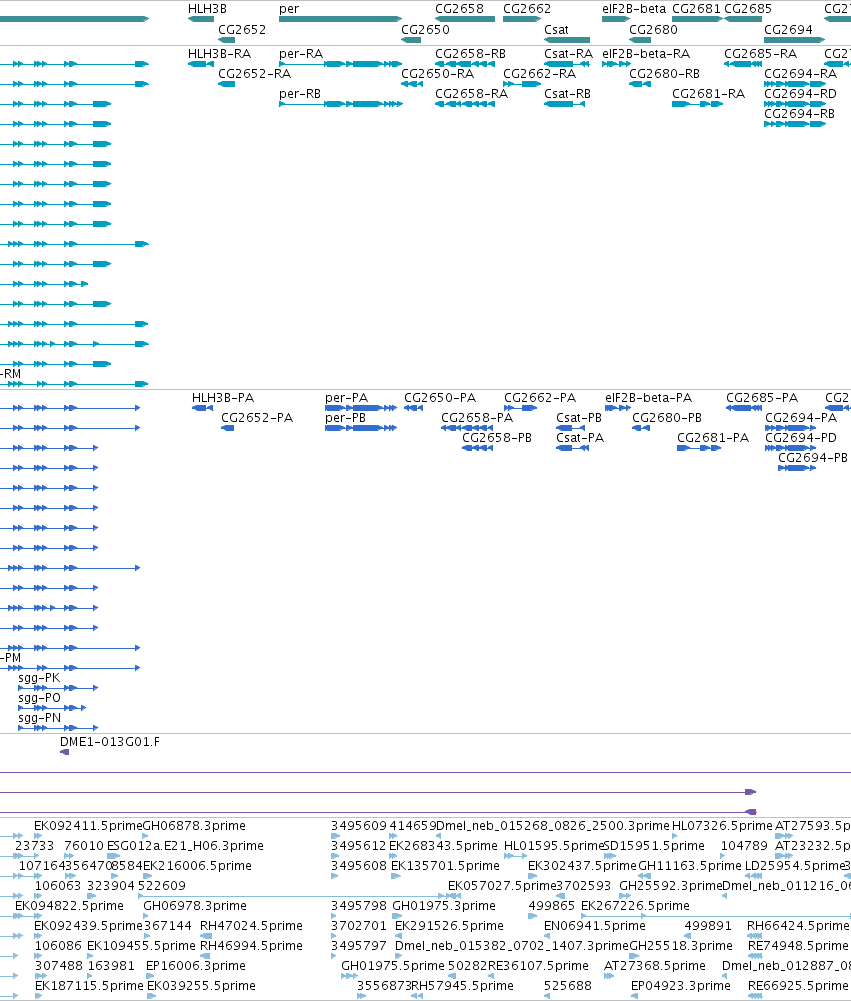
Task: Select the CG2662-PA protein label
Action: click(540, 398)
